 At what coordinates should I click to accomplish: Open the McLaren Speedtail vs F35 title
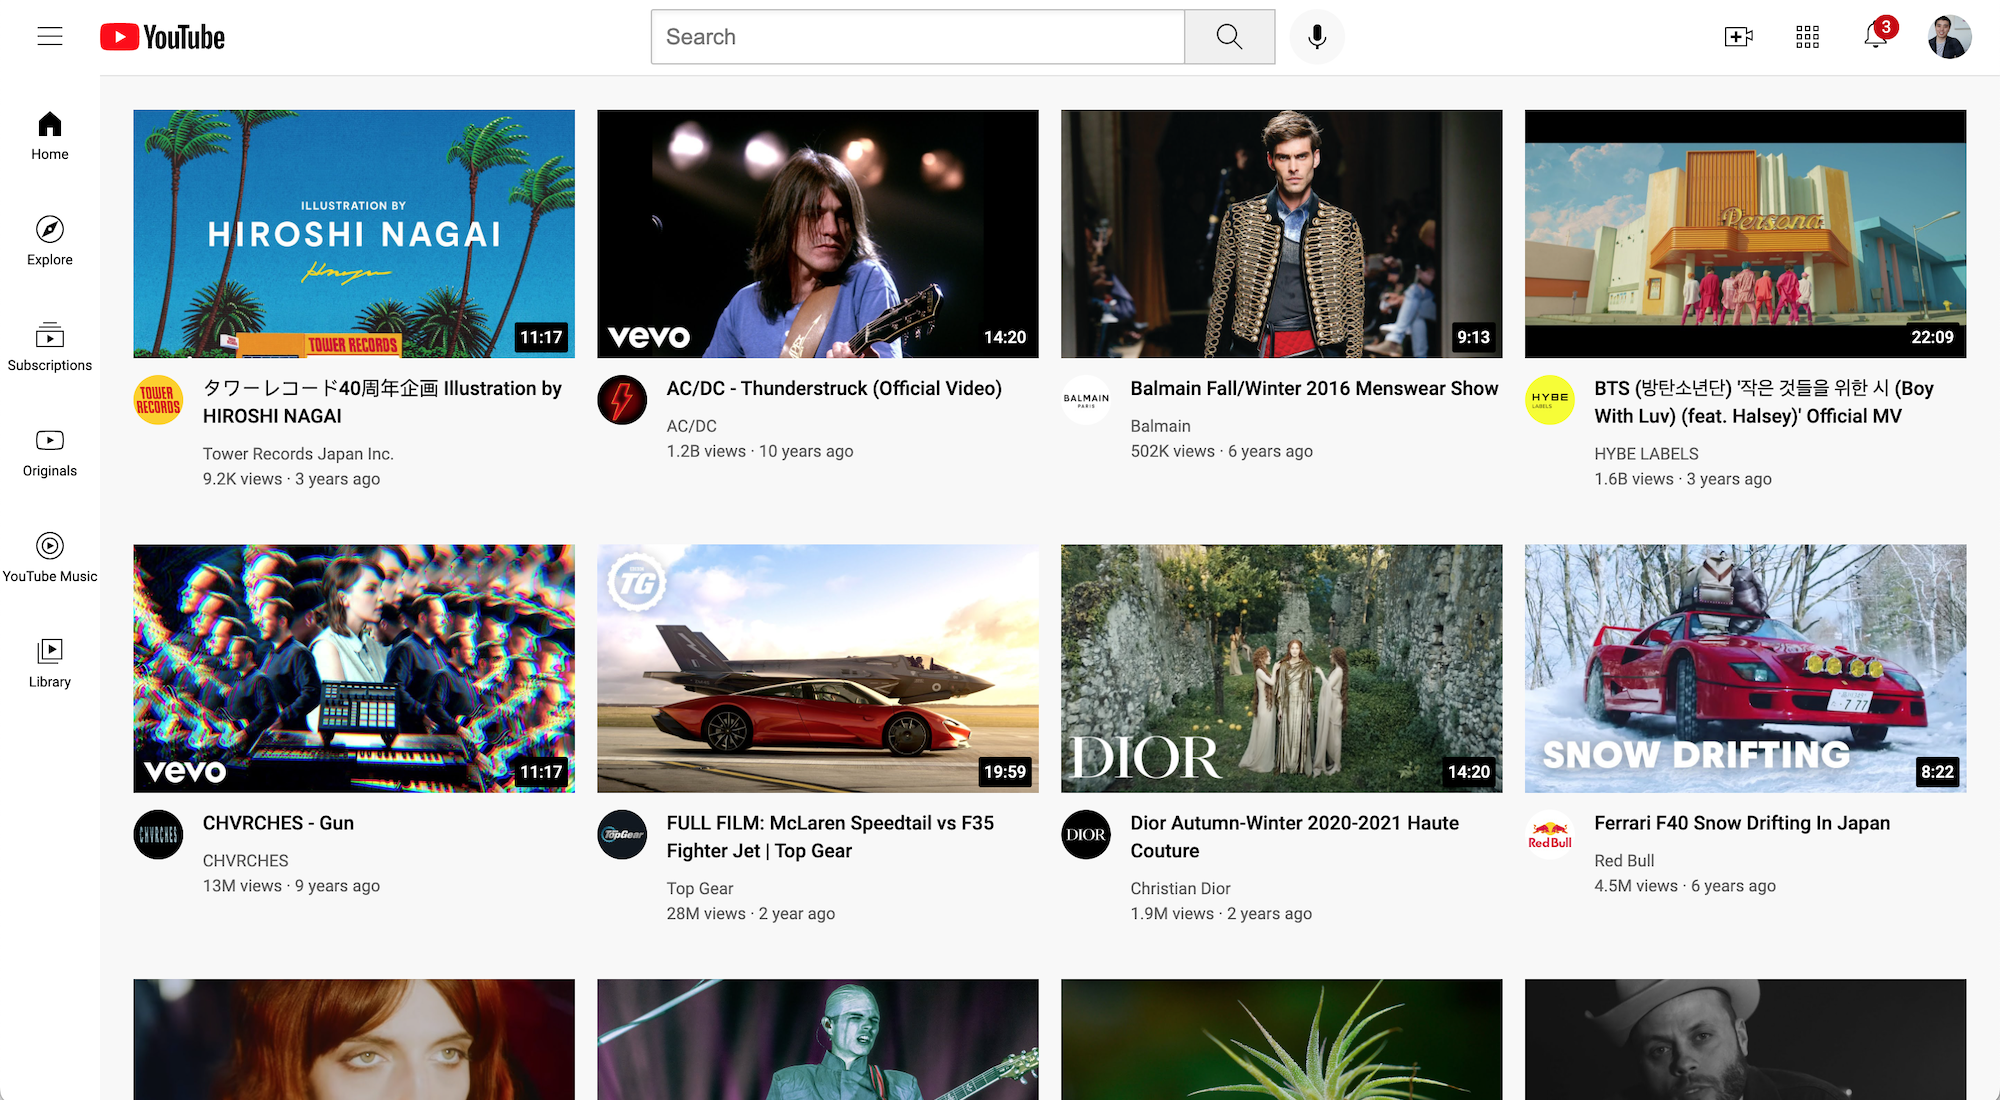pyautogui.click(x=830, y=837)
